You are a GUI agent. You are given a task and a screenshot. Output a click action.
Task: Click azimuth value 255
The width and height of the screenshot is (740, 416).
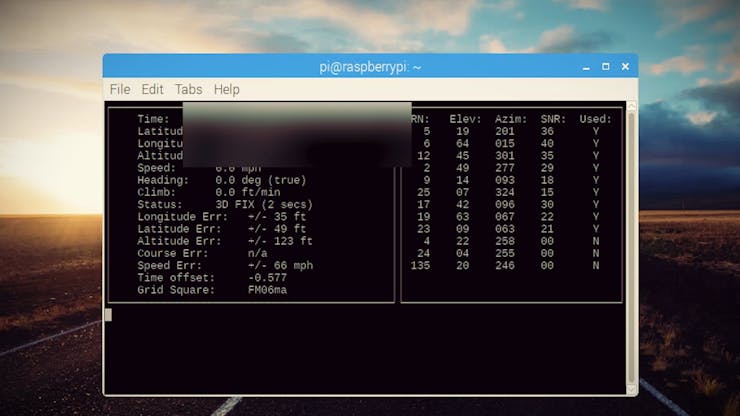pos(505,253)
